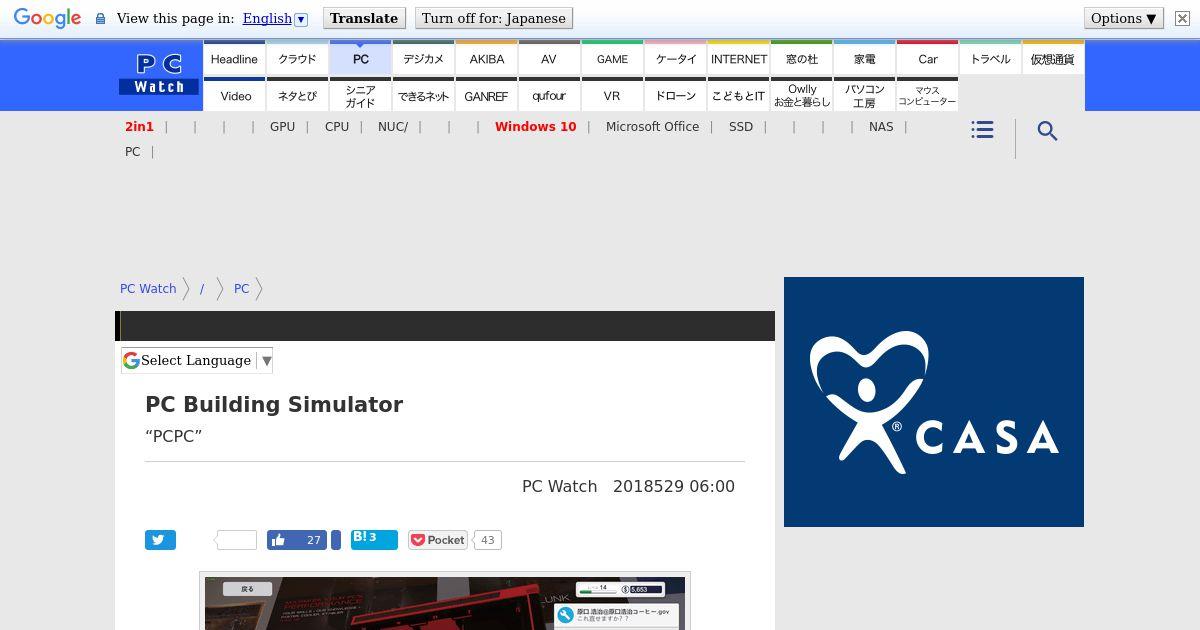Open the デジカメ tab

click(x=424, y=59)
